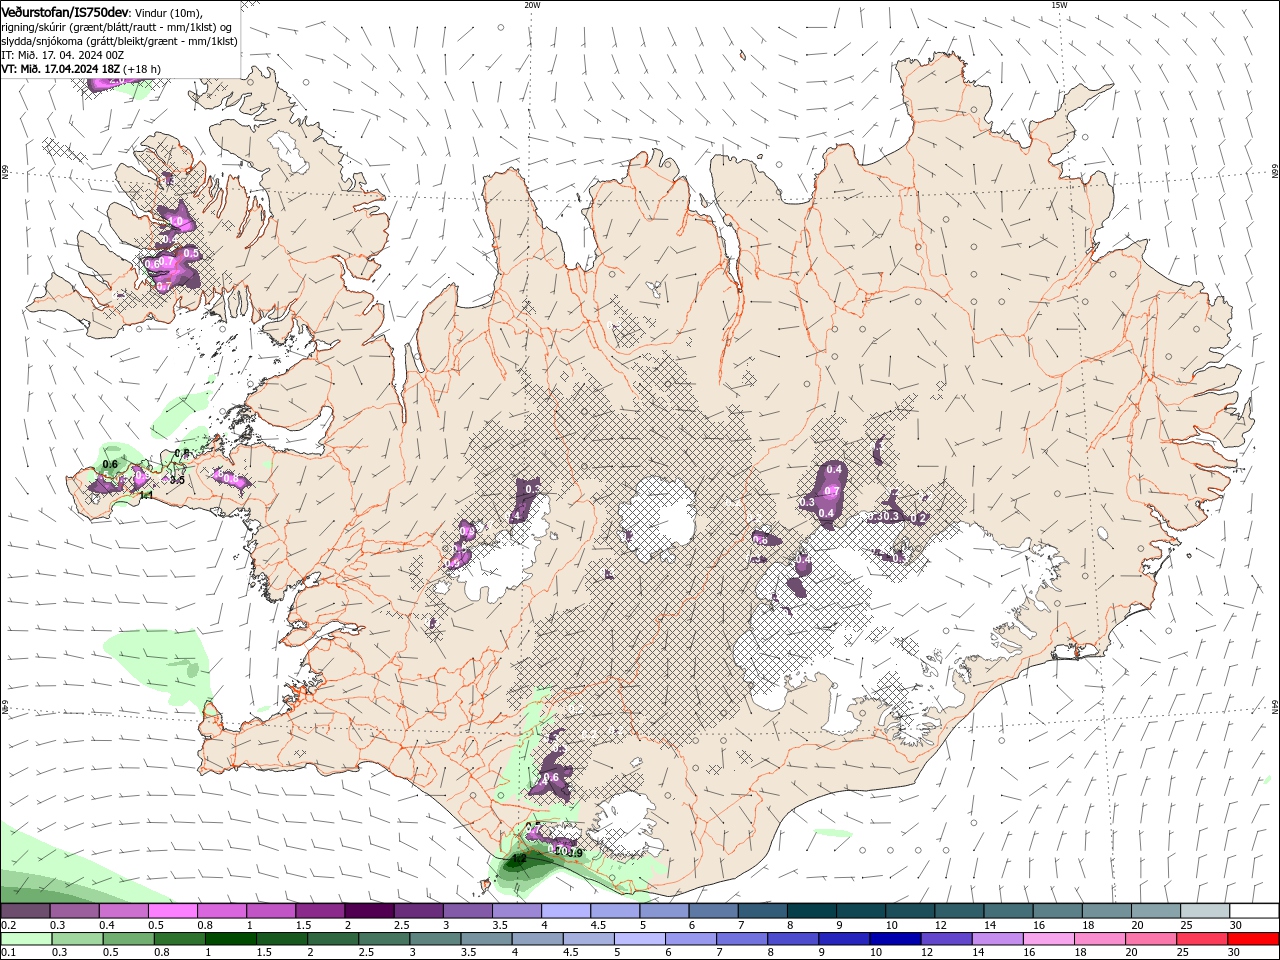This screenshot has width=1280, height=960.
Task: Click the 20W longitude label at top
Action: pyautogui.click(x=532, y=5)
